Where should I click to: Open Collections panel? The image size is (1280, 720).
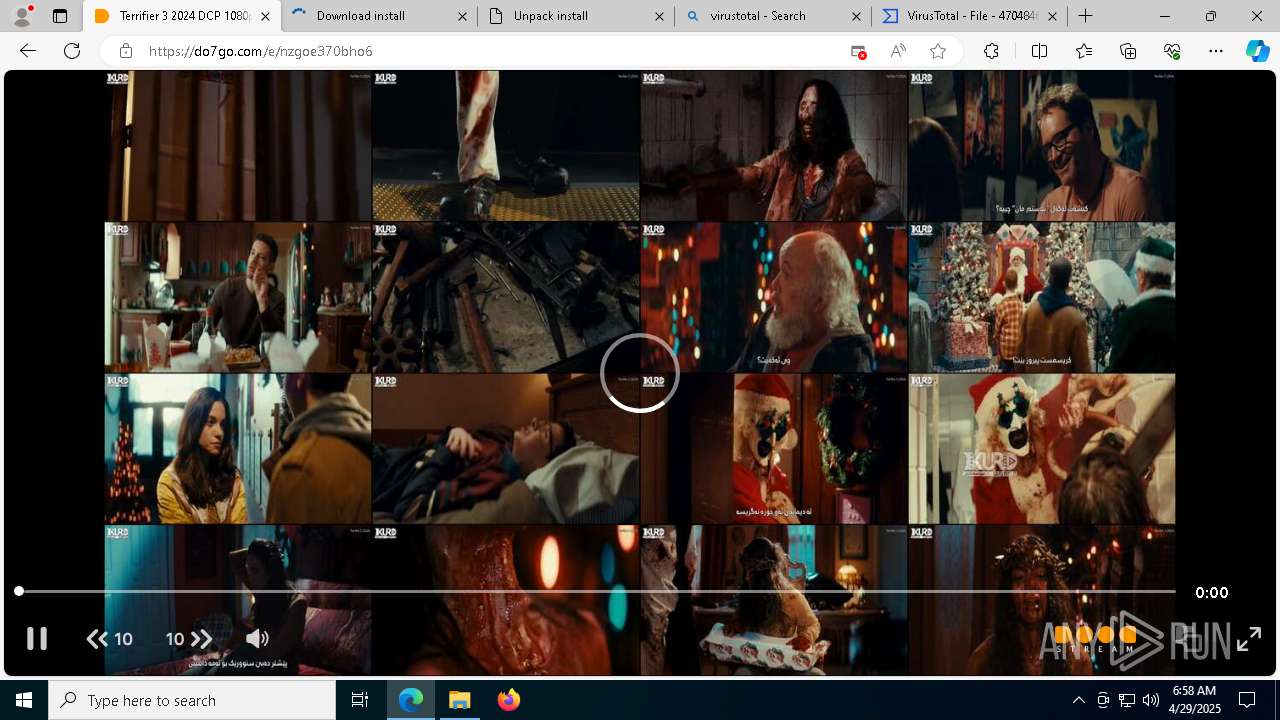click(x=1128, y=51)
